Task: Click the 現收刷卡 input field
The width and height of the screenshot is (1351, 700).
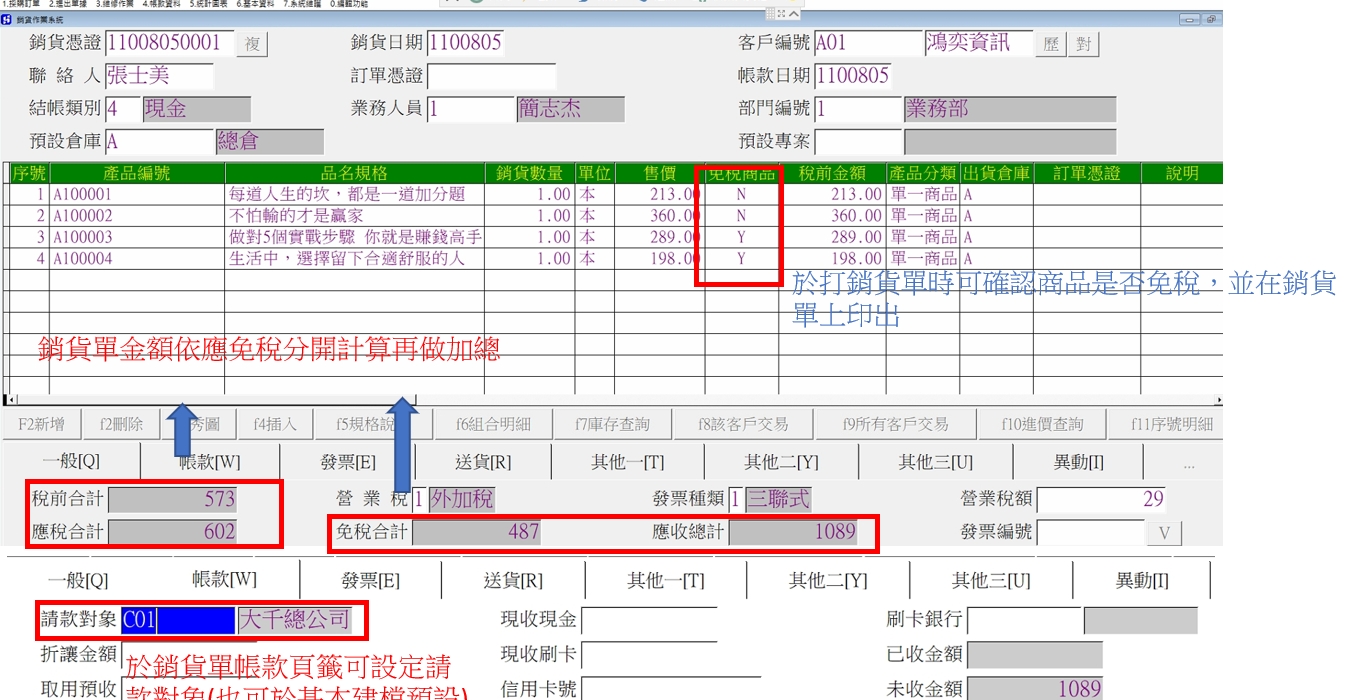Action: pyautogui.click(x=649, y=656)
